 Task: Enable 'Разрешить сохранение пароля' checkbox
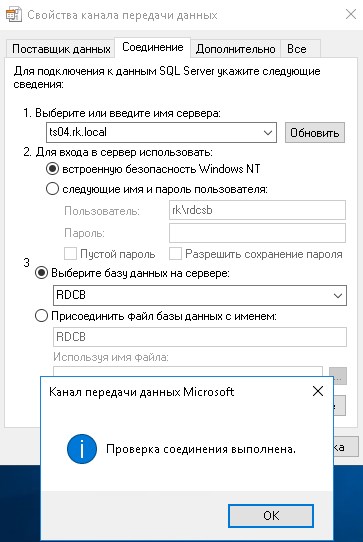point(175,254)
